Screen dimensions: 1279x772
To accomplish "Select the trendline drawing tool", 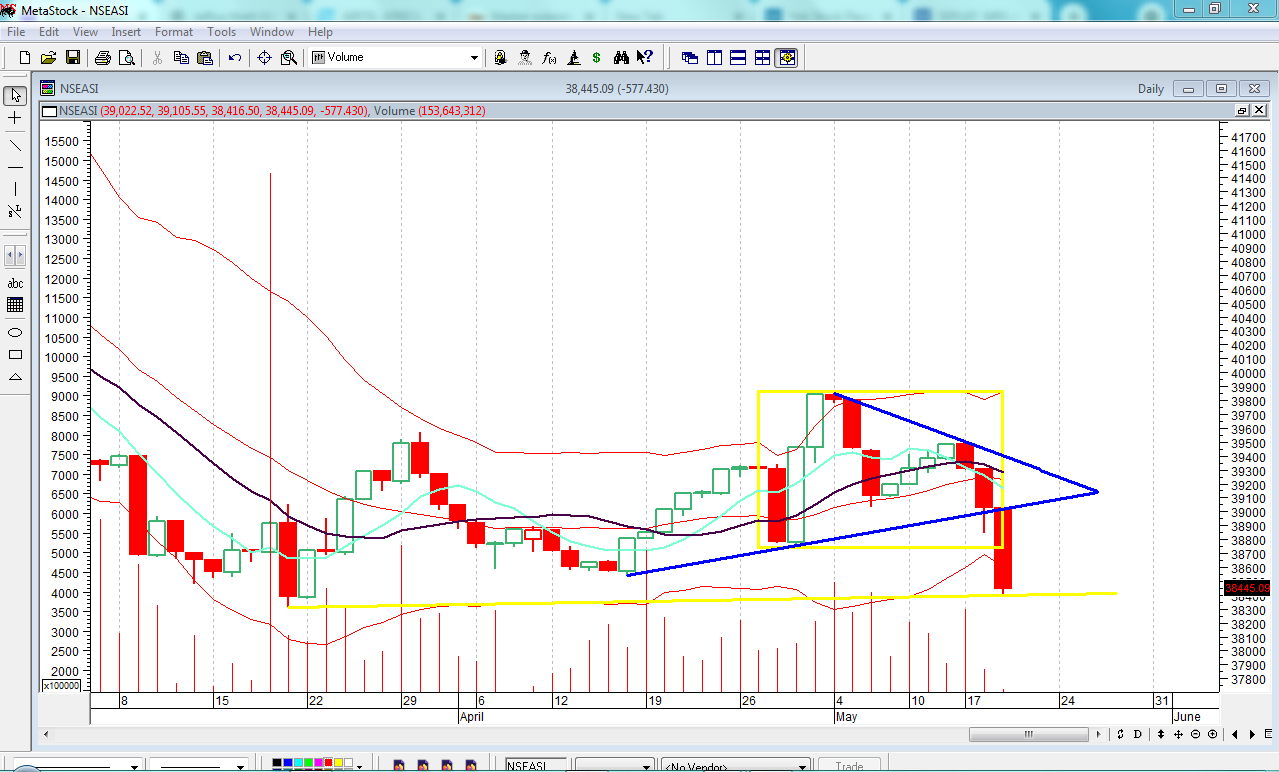I will pos(15,145).
